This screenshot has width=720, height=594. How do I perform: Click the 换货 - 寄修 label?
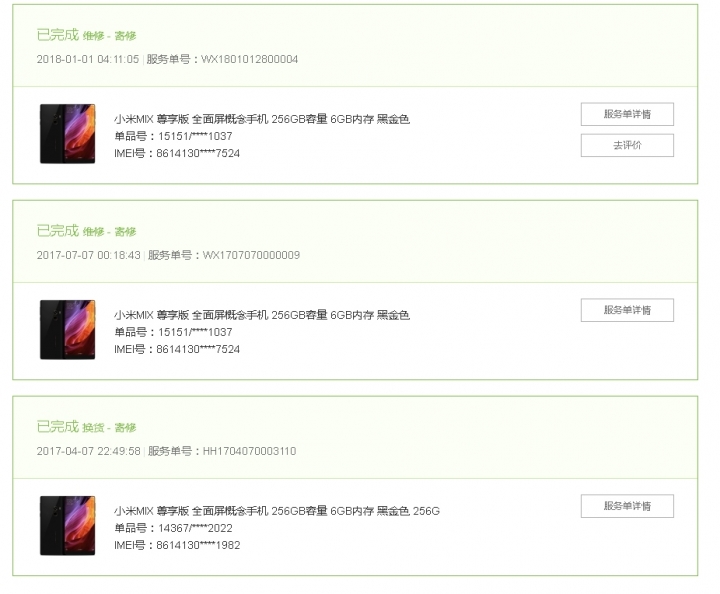[109, 428]
